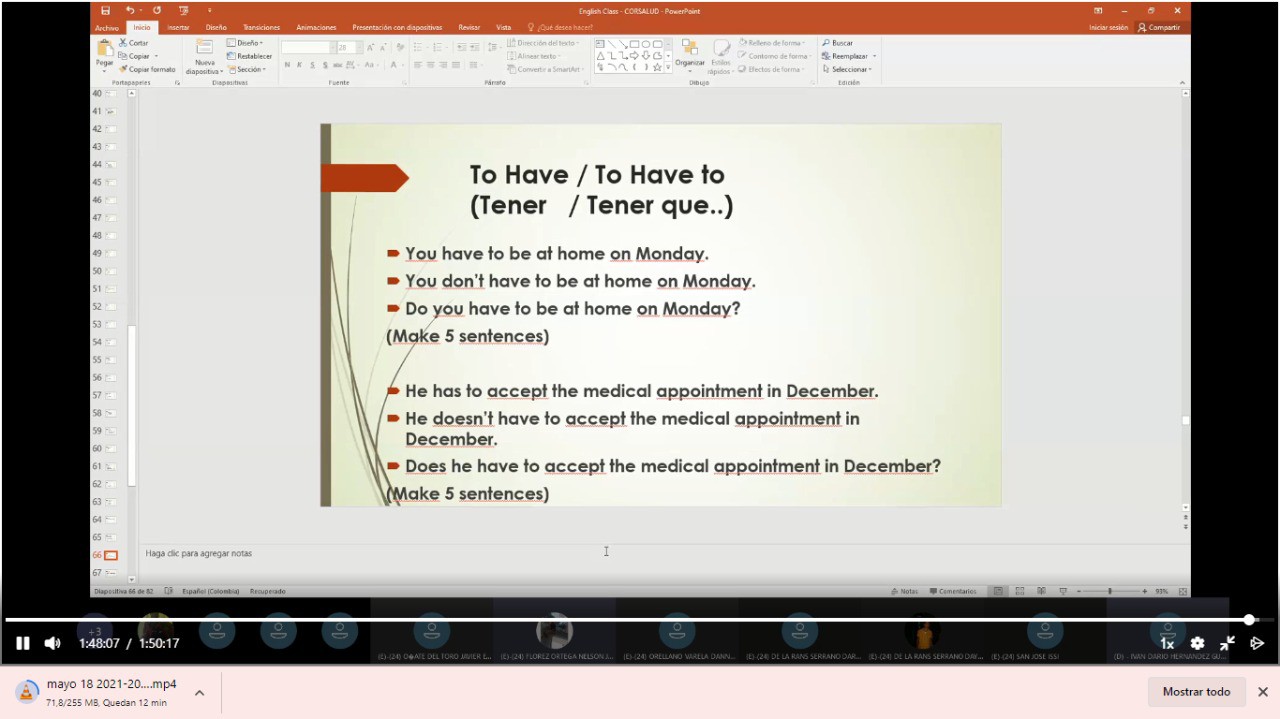This screenshot has width=1280, height=719.
Task: Click the Undo arrow icon
Action: tap(130, 10)
